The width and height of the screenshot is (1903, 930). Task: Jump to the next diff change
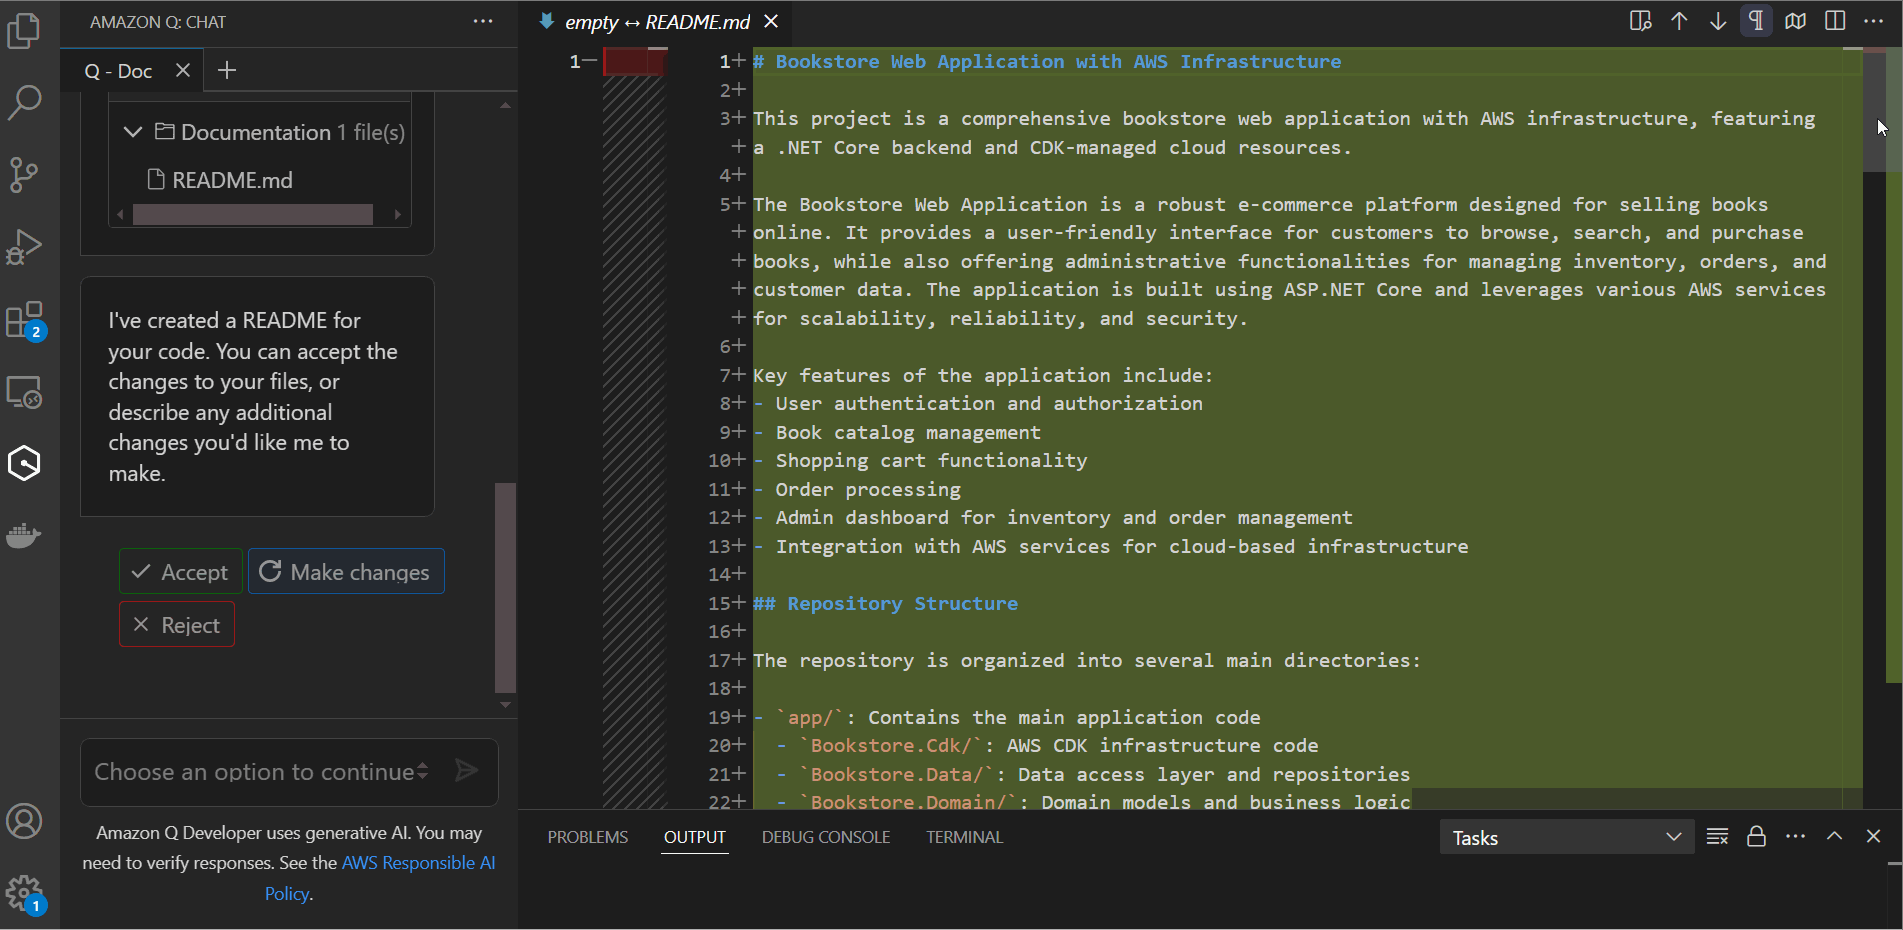click(x=1717, y=21)
